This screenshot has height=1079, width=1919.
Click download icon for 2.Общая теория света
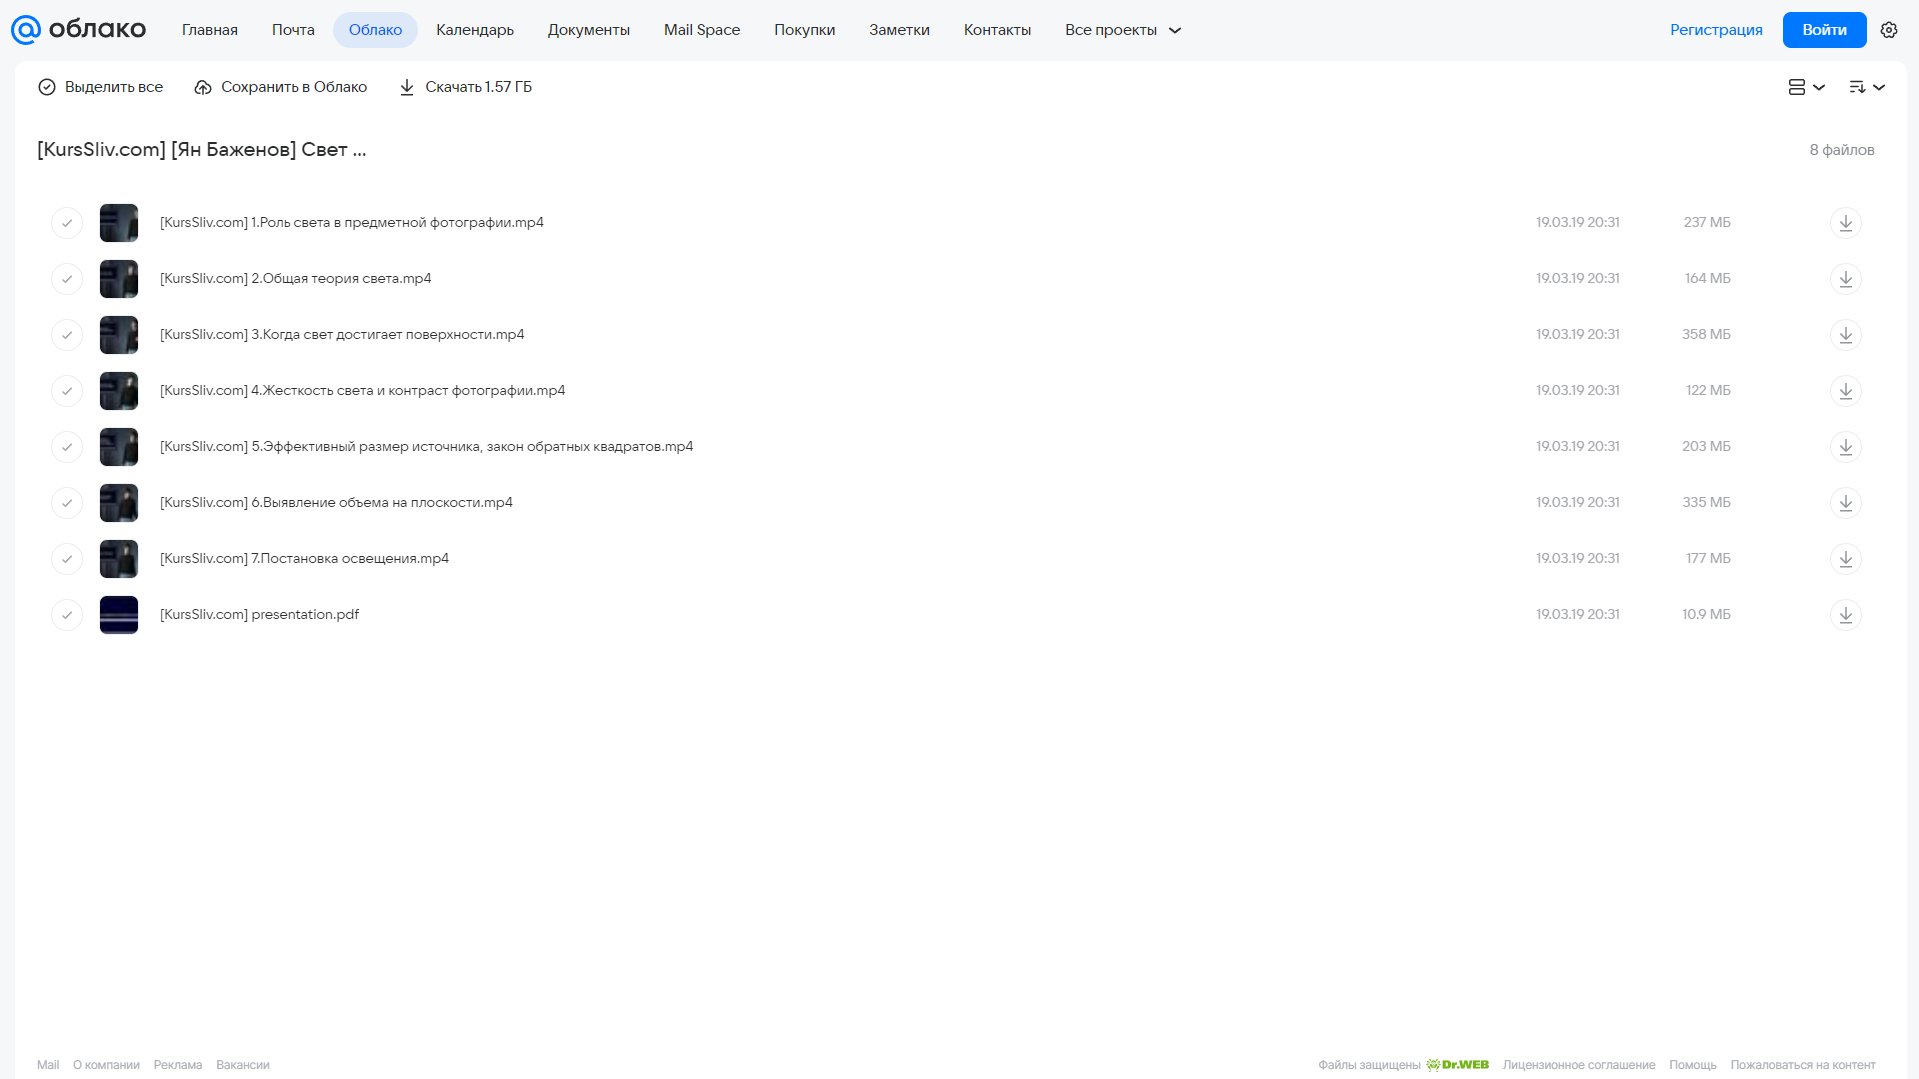click(x=1845, y=279)
